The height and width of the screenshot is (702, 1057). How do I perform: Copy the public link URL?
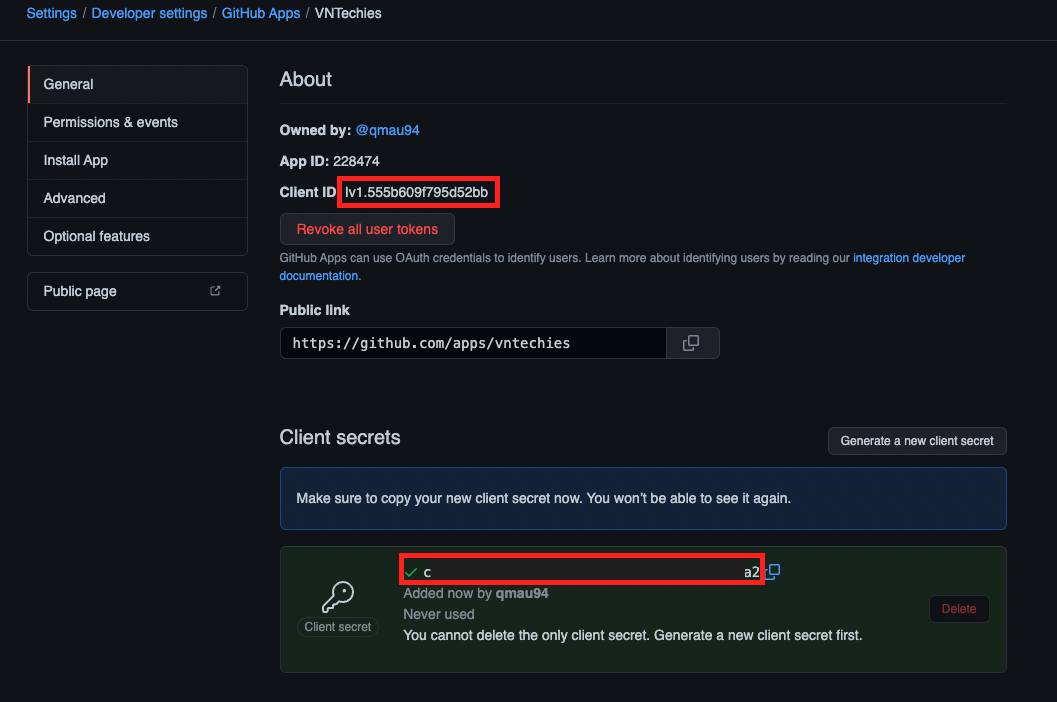click(691, 343)
